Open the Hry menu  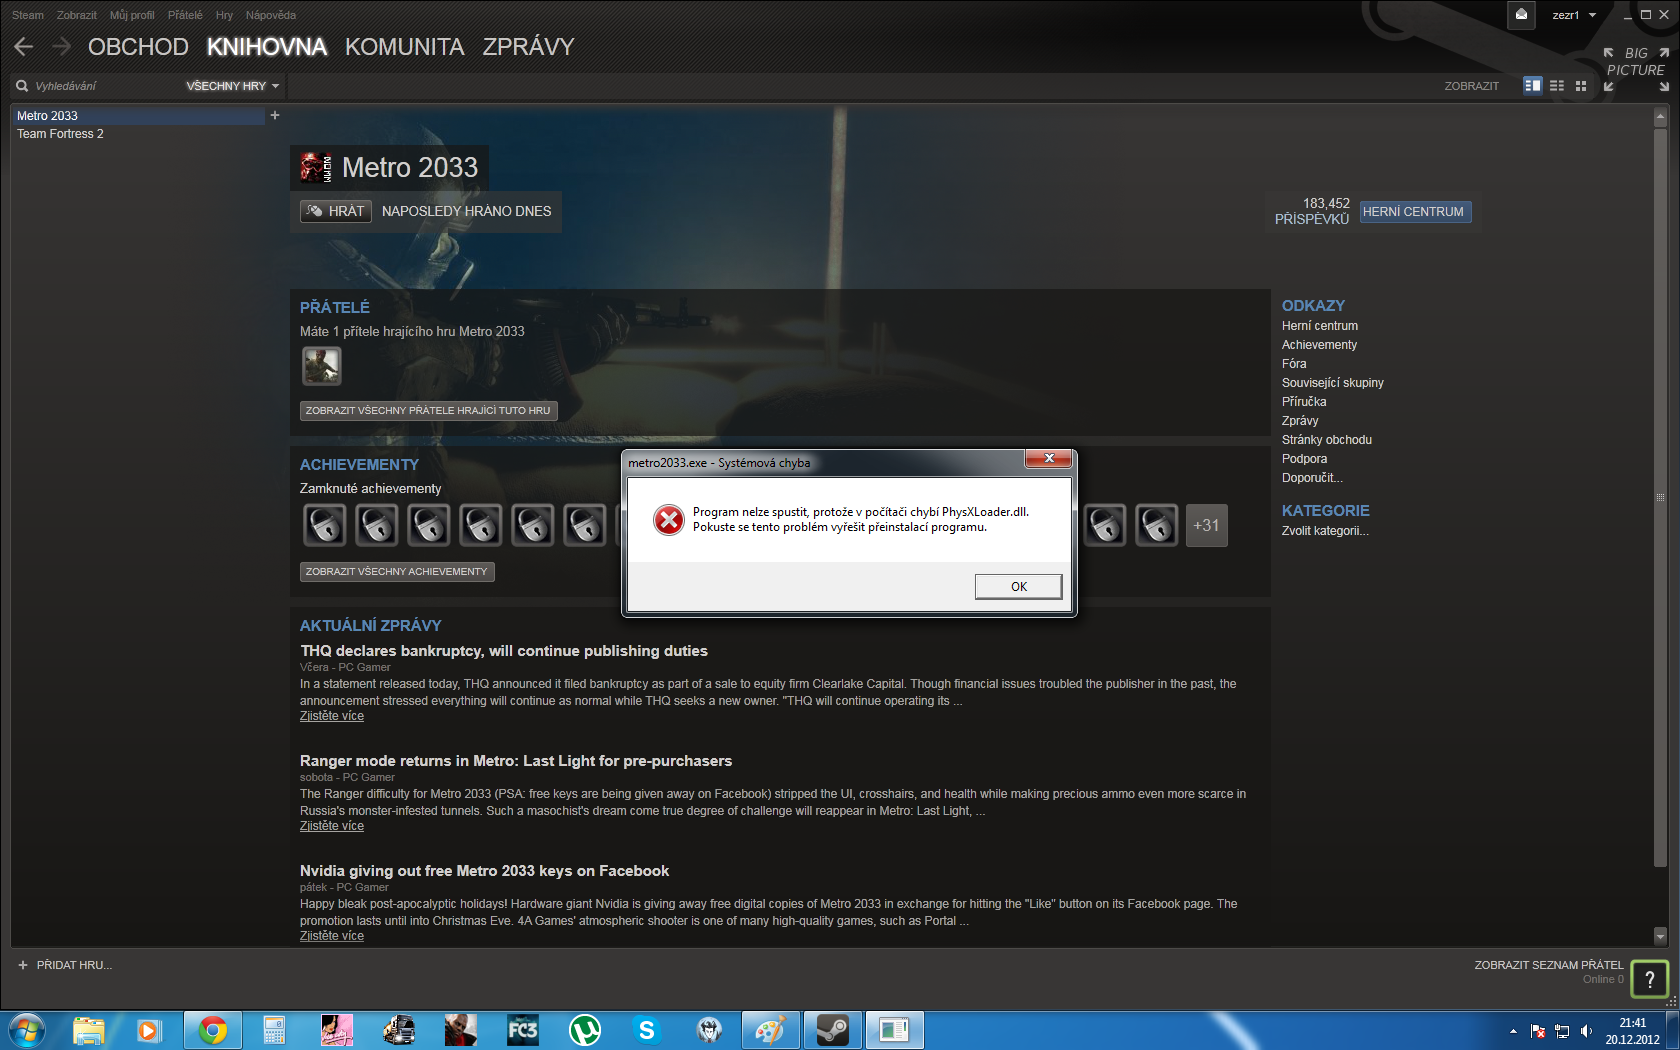(x=224, y=15)
